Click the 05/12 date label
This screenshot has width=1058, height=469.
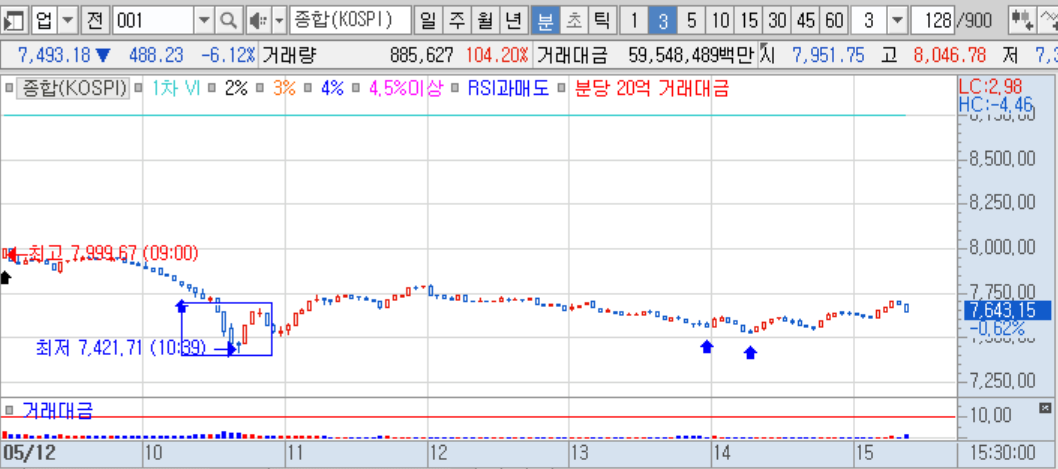pos(30,453)
